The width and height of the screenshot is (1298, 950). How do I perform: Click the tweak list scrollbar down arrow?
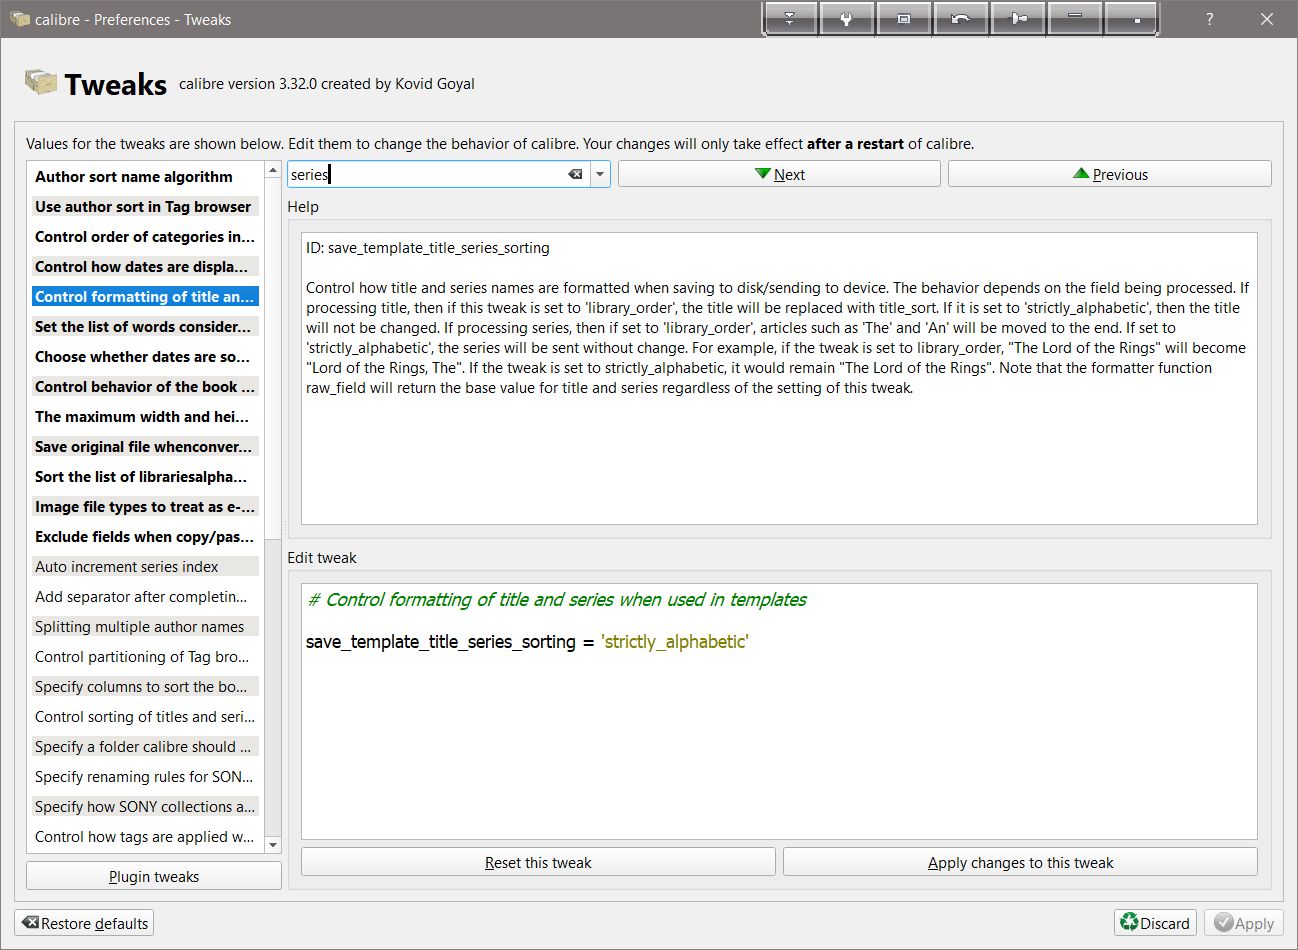click(273, 845)
